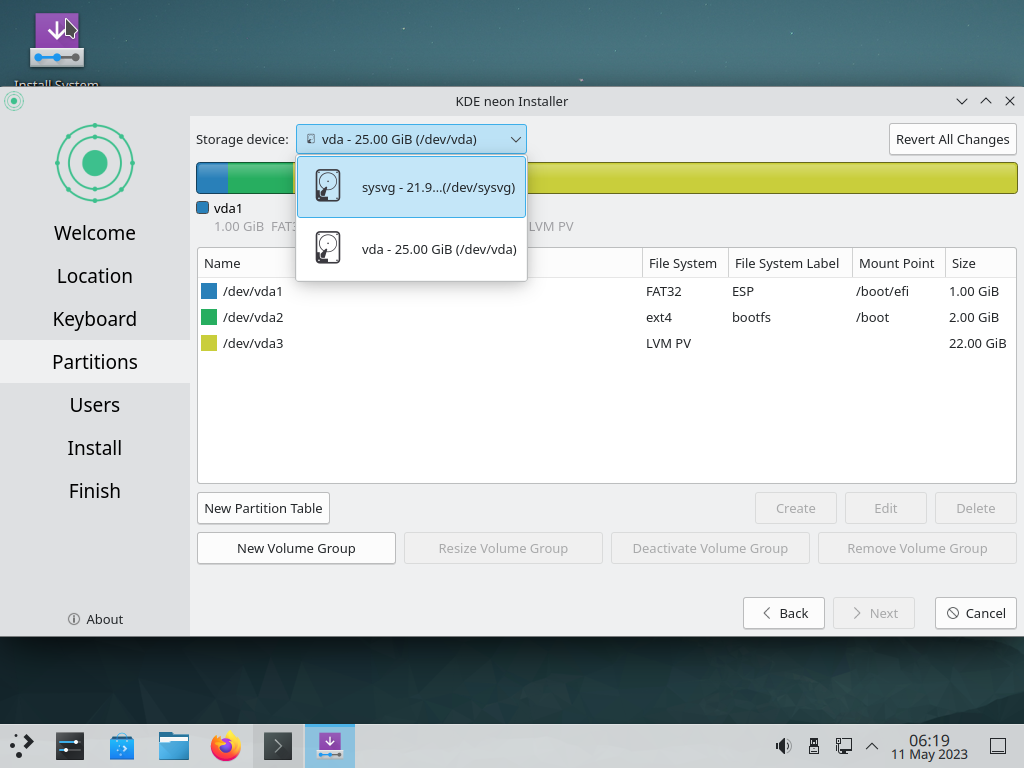1024x768 pixels.
Task: Click the blue vda1 segment in partition bar
Action: coord(212,178)
